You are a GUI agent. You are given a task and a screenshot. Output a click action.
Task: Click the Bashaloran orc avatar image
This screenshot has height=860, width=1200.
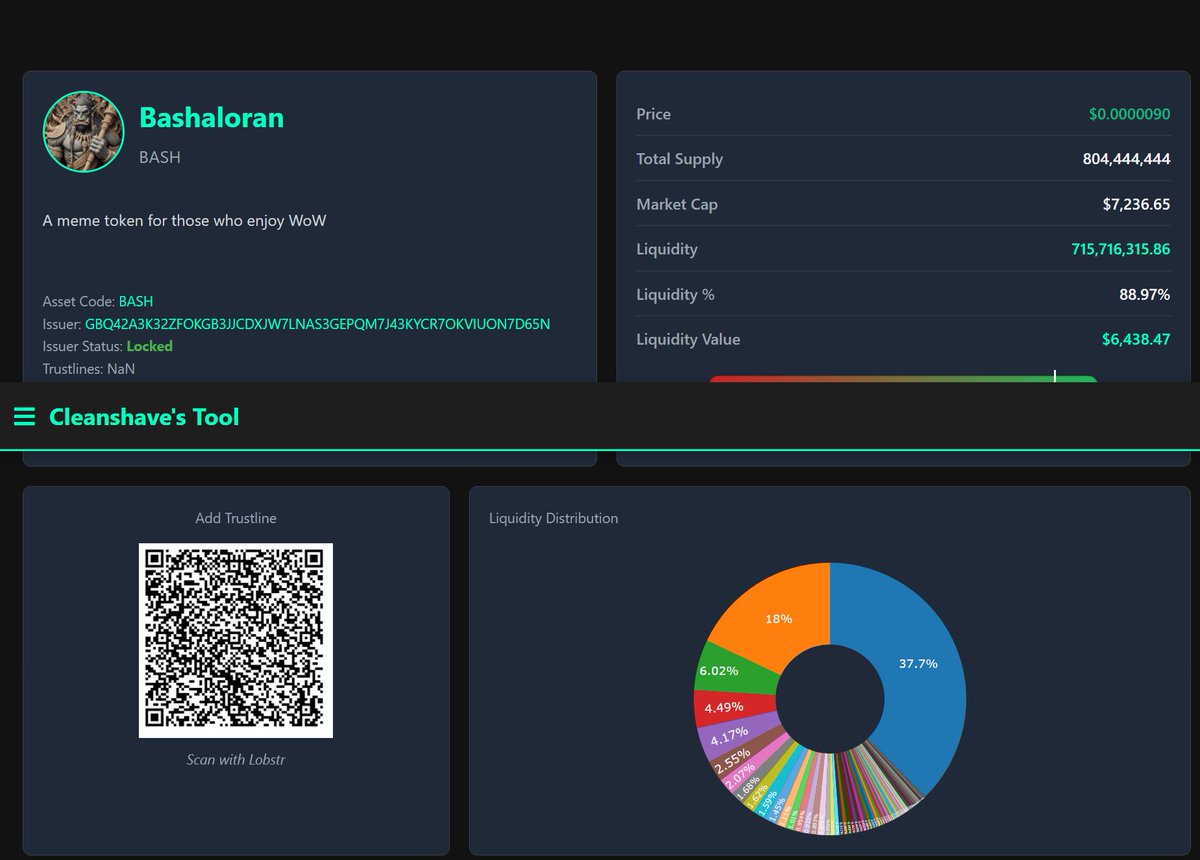[x=84, y=132]
